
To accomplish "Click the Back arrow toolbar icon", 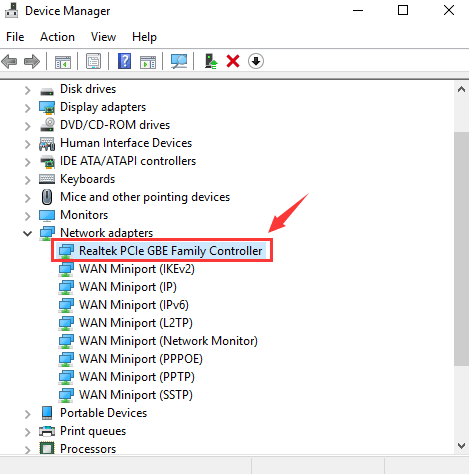I will pyautogui.click(x=9, y=61).
